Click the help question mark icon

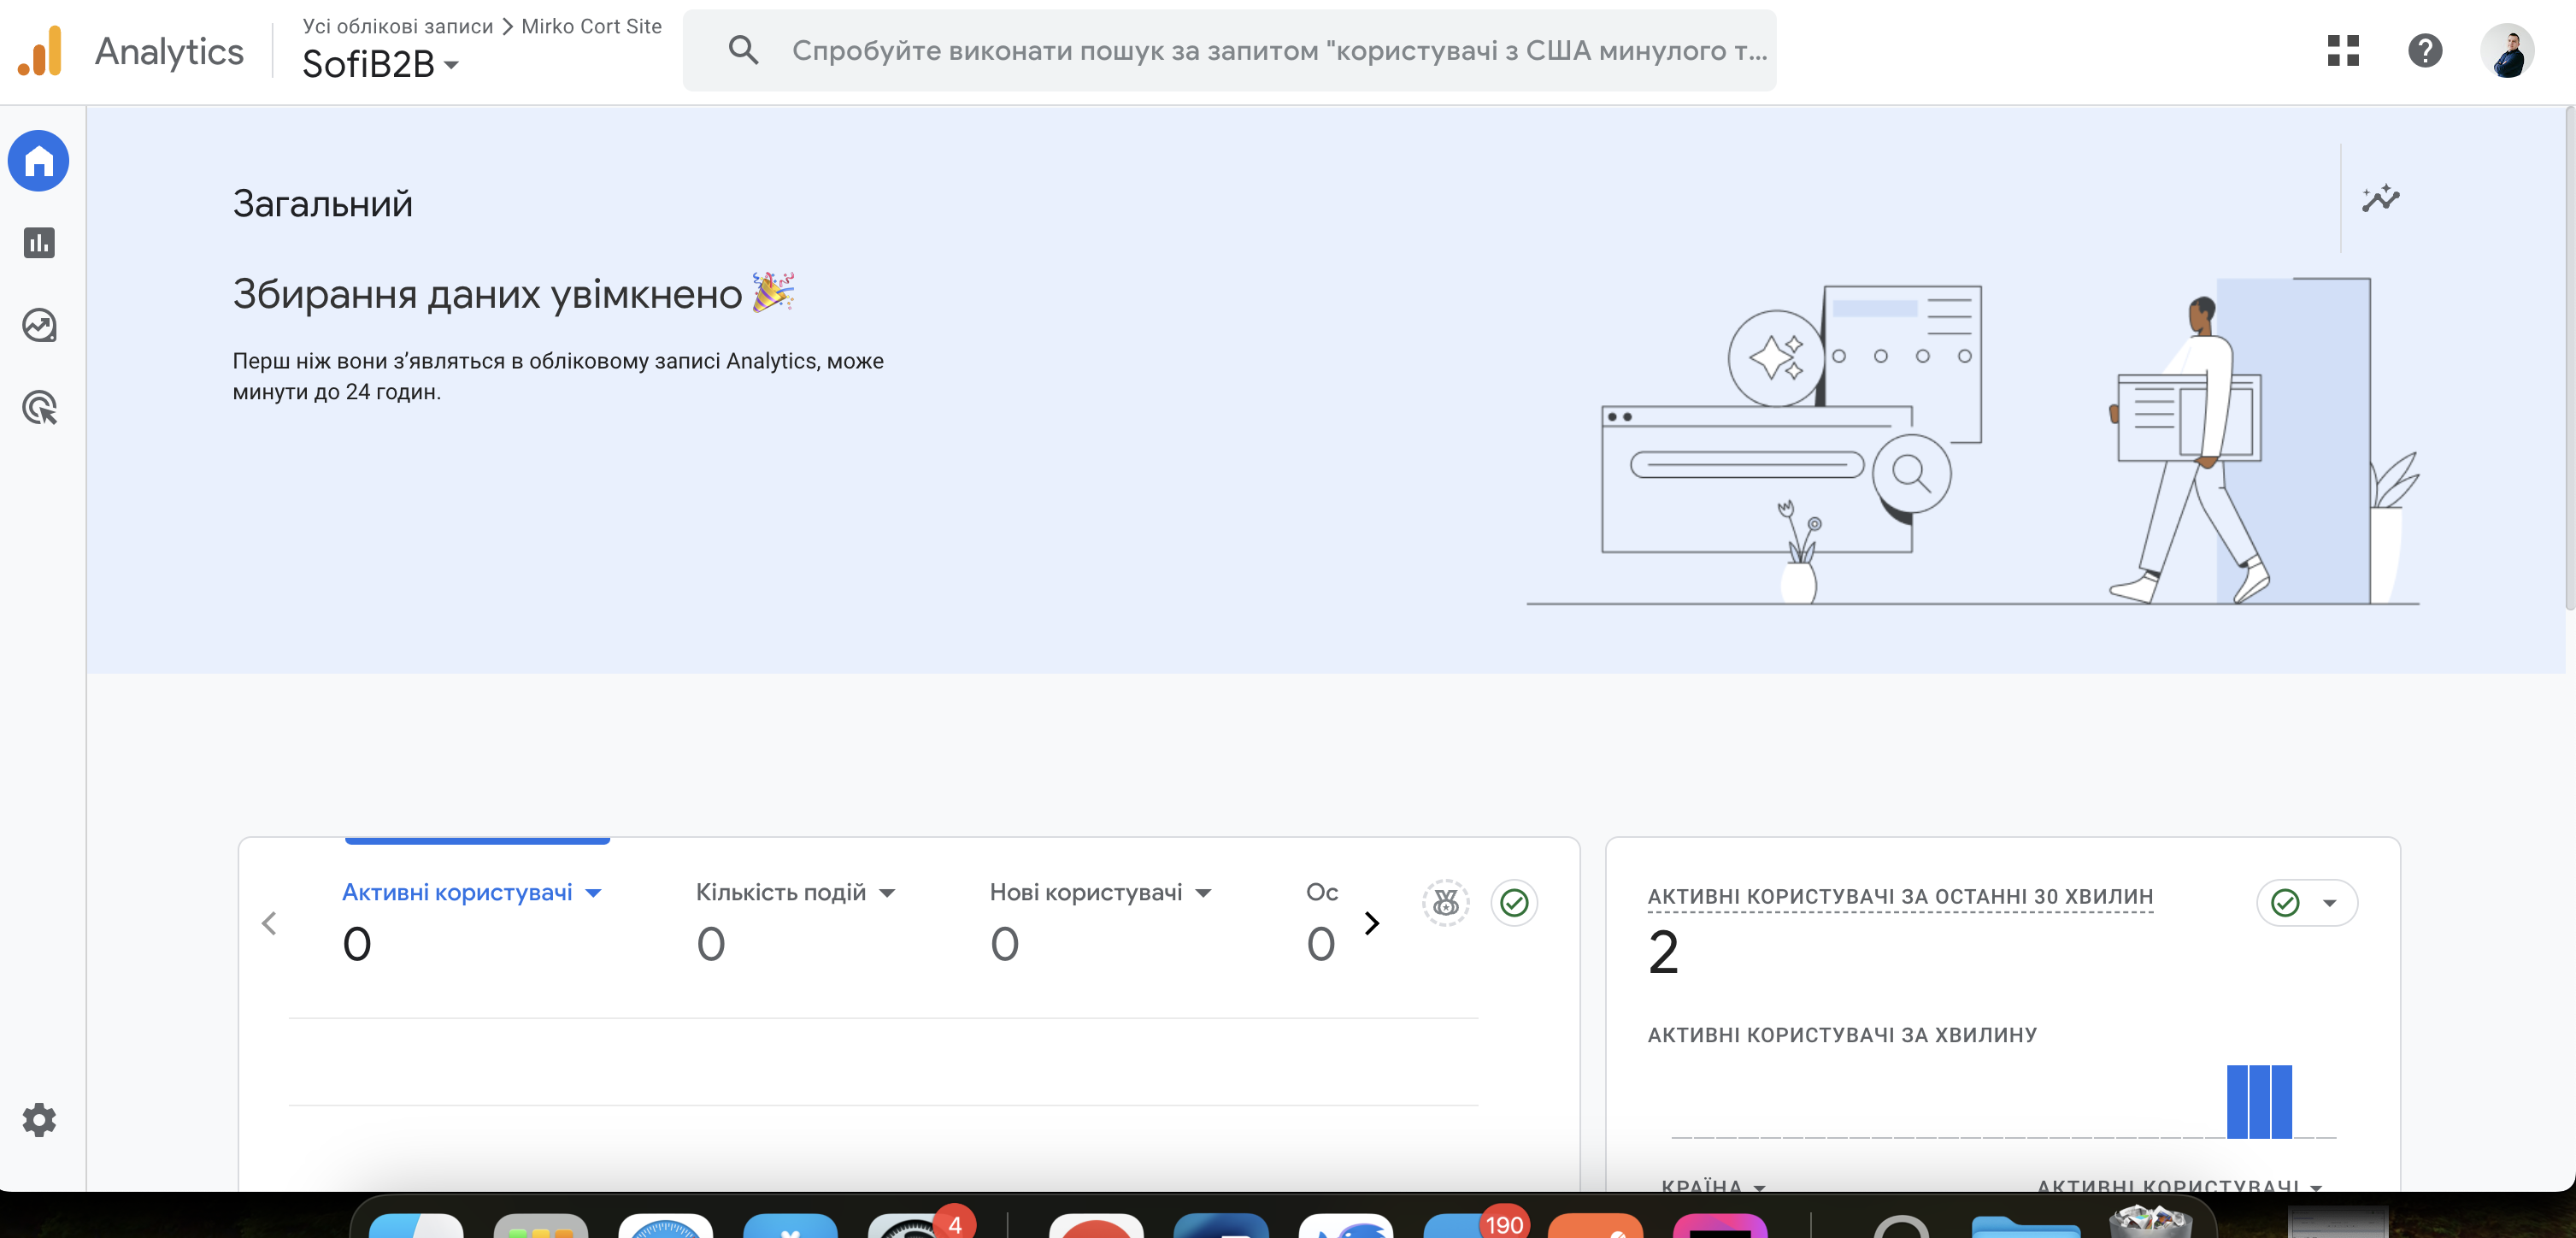[x=2425, y=50]
